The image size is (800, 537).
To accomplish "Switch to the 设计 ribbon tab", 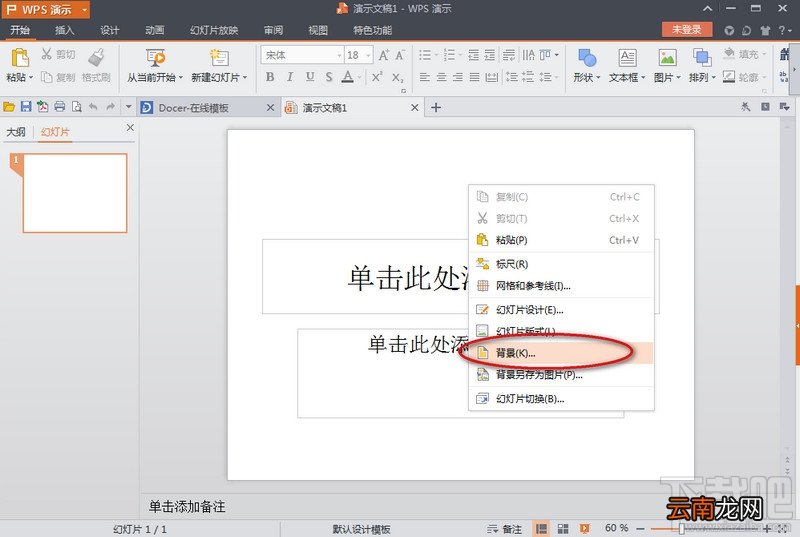I will click(x=109, y=30).
